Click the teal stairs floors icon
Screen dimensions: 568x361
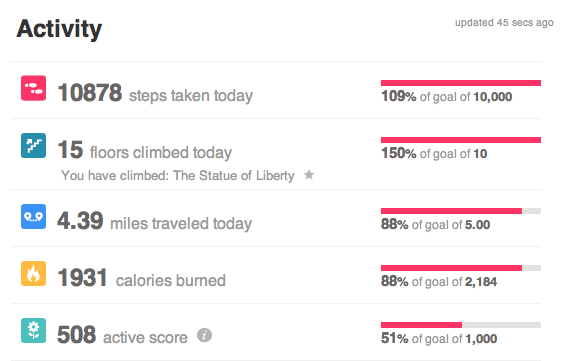33,146
